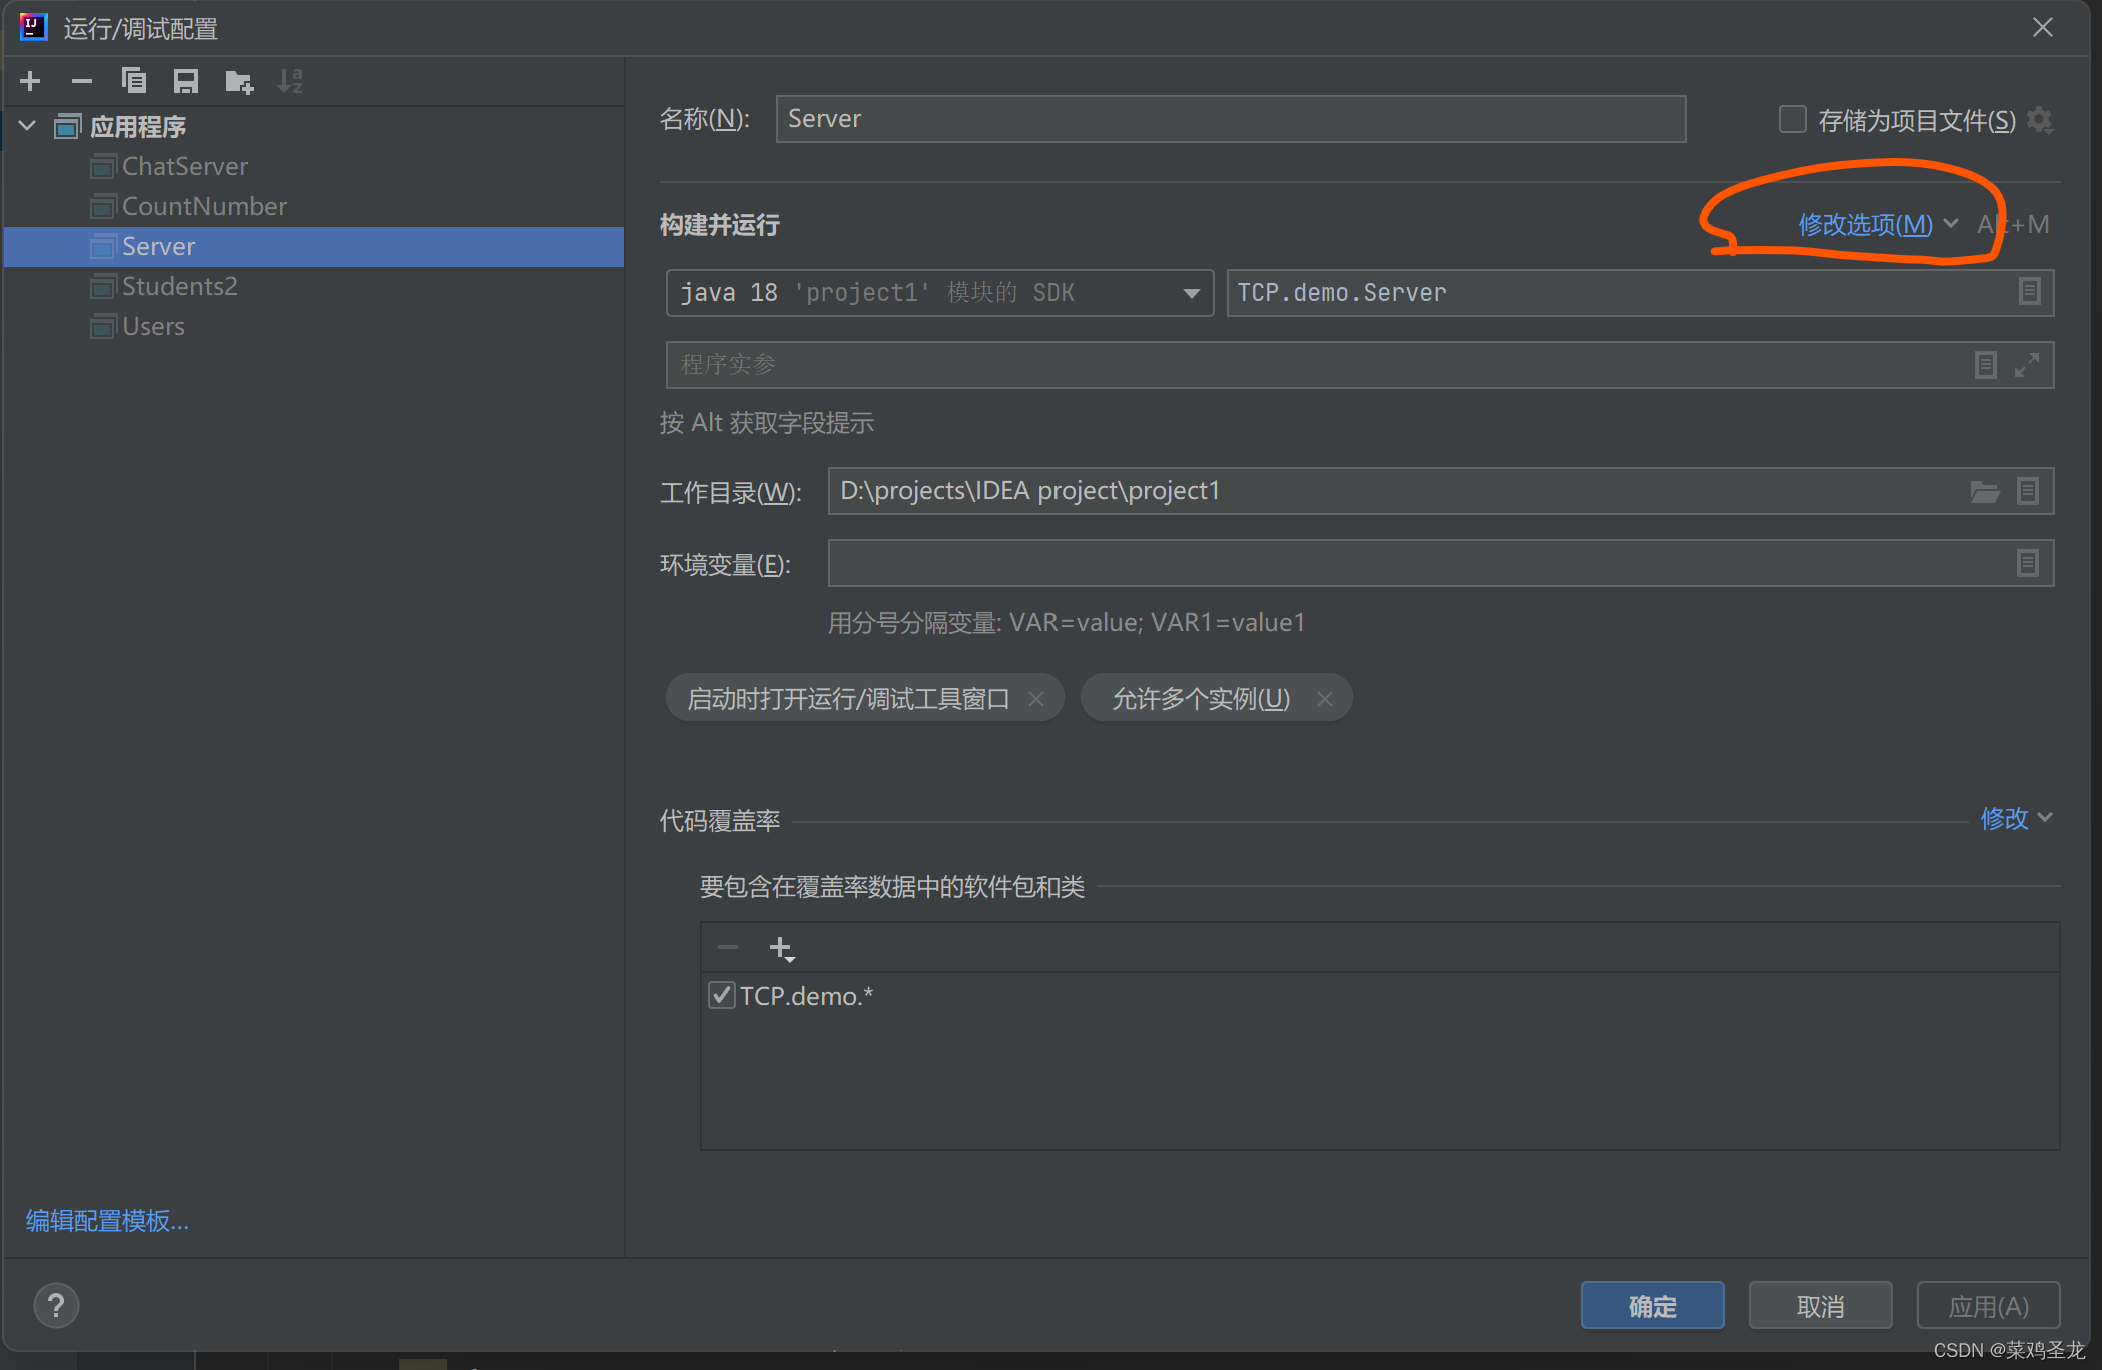
Task: Create a new configuration folder
Action: coord(239,81)
